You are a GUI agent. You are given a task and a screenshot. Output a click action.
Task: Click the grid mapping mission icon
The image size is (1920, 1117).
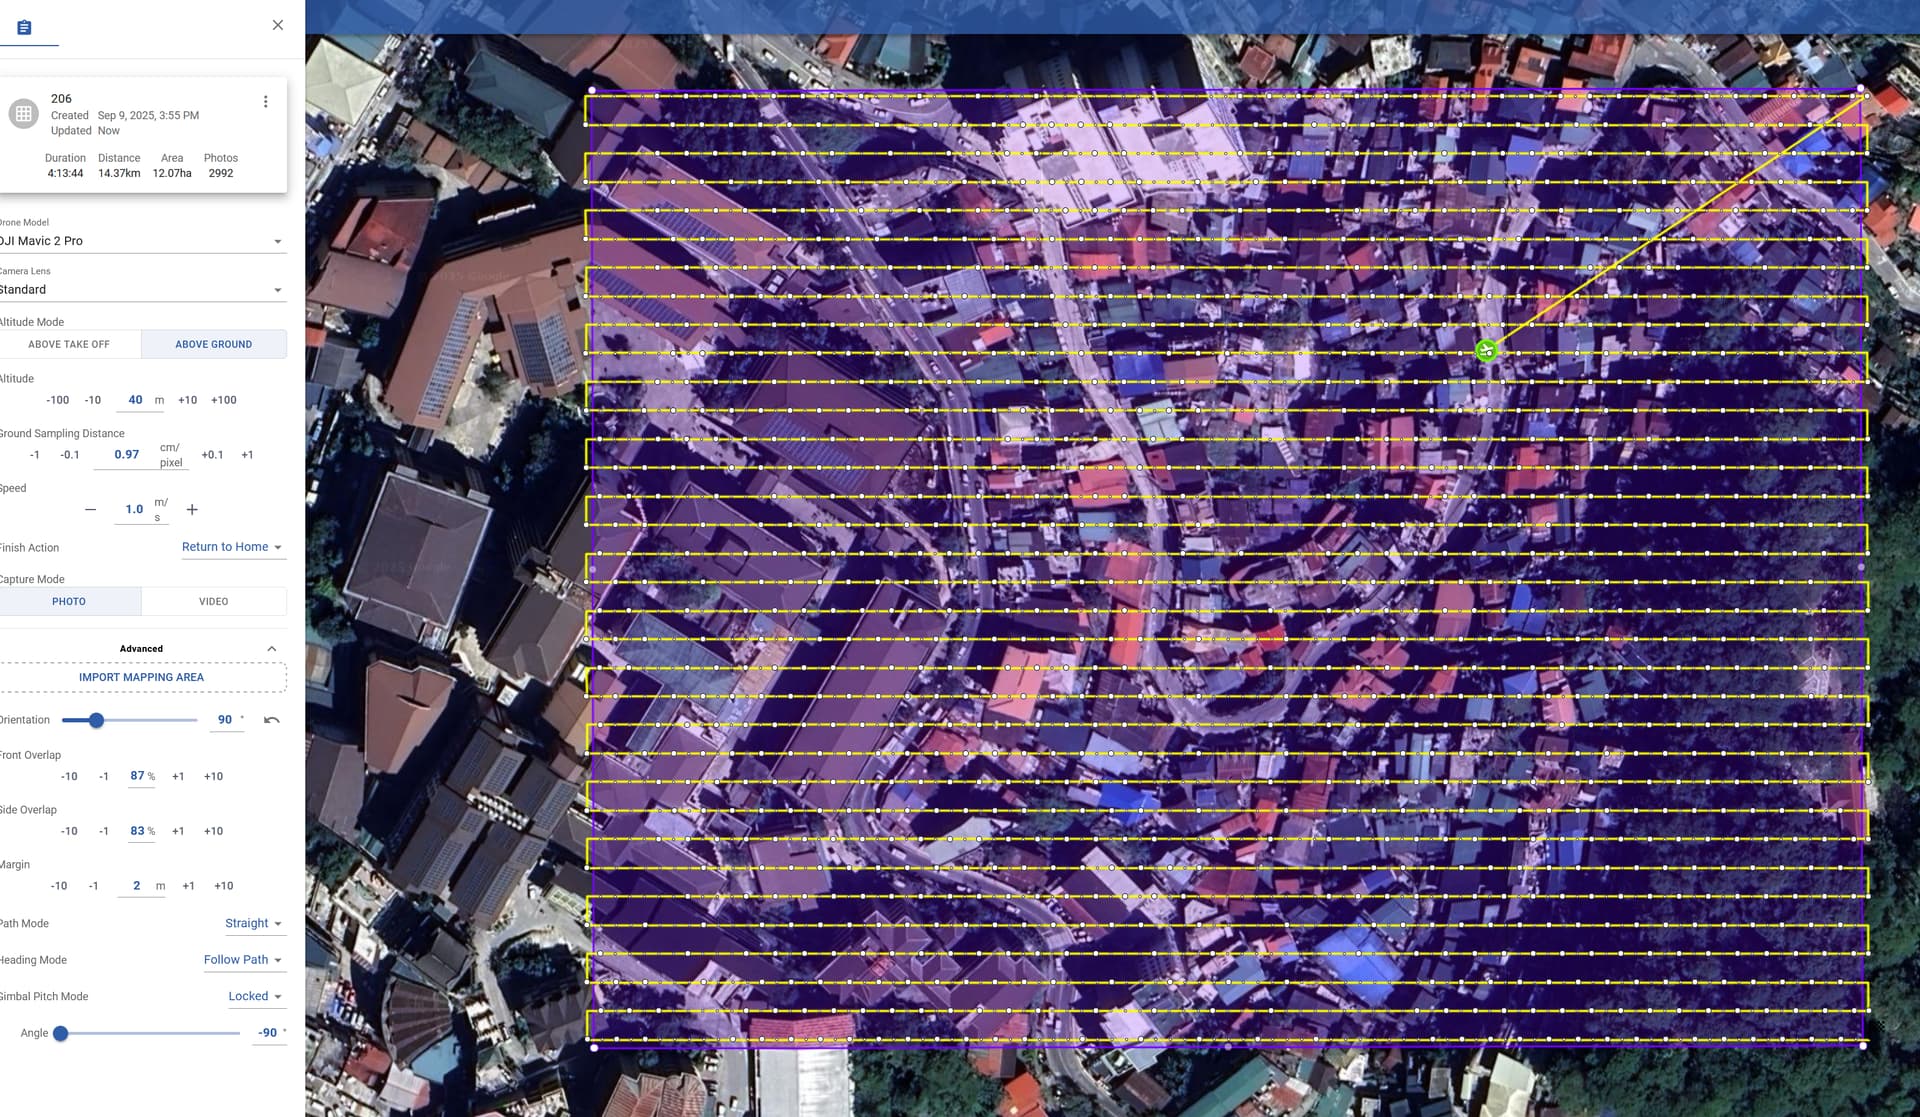point(23,114)
